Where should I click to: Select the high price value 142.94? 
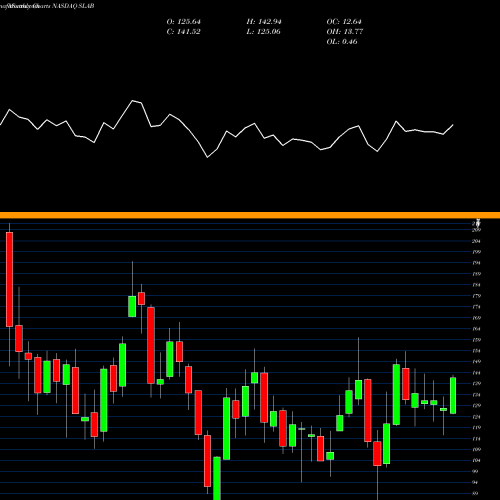pyautogui.click(x=269, y=22)
